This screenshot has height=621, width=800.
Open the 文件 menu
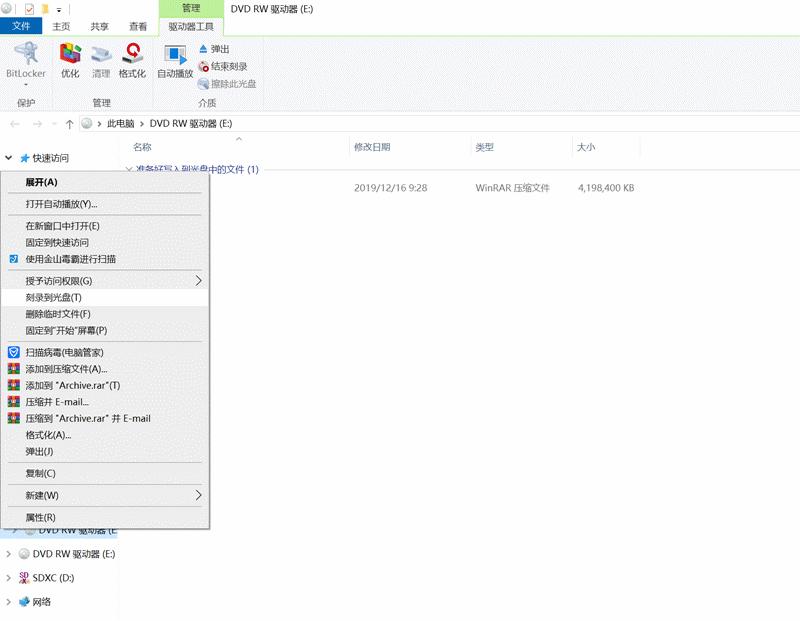pos(21,27)
